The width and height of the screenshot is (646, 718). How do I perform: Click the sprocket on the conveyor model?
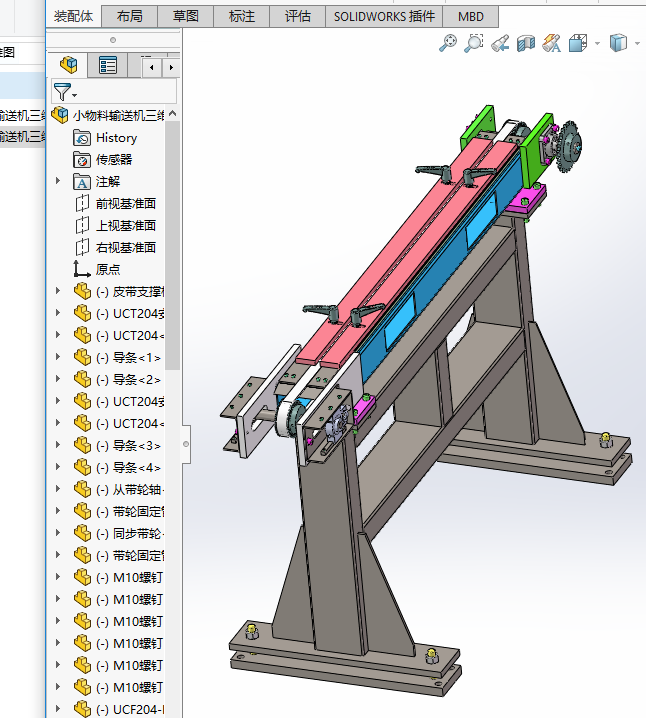pos(570,145)
